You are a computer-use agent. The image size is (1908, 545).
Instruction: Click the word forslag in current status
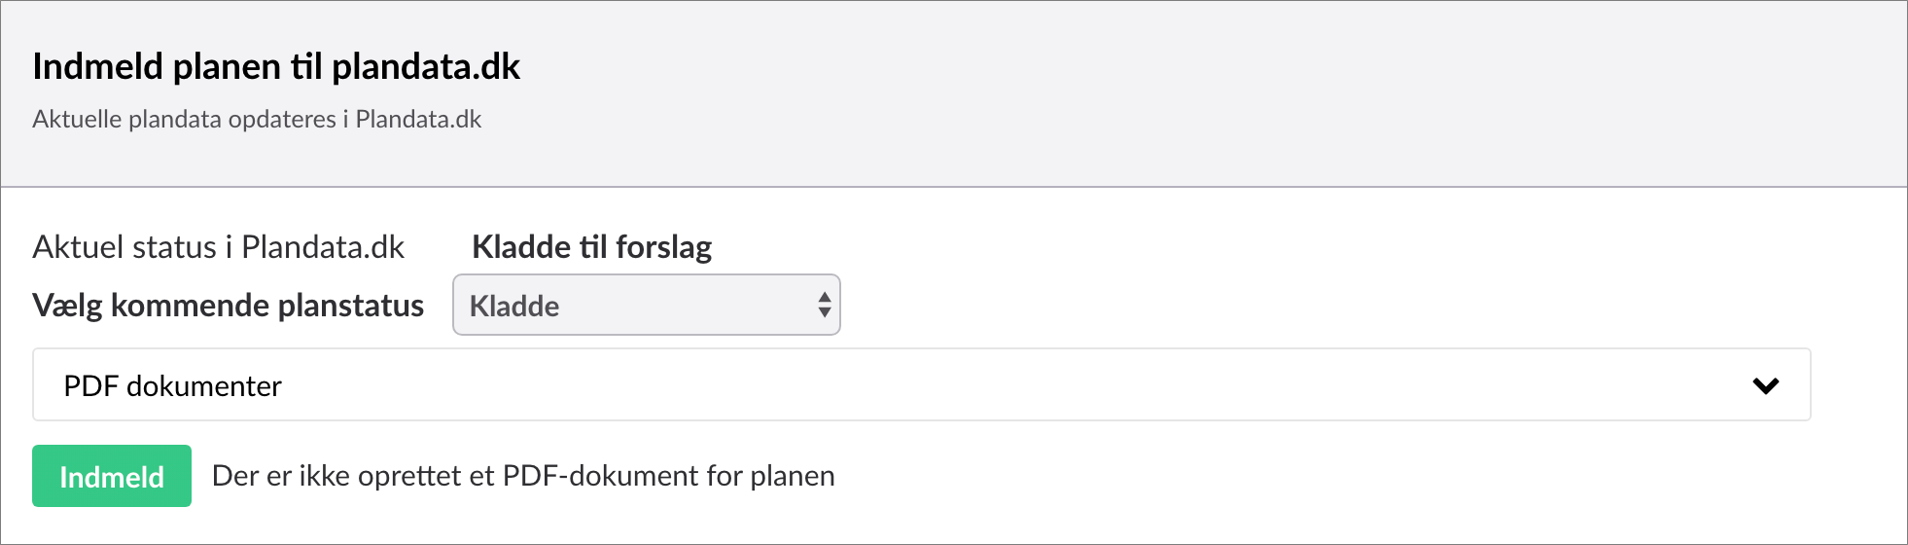point(664,247)
